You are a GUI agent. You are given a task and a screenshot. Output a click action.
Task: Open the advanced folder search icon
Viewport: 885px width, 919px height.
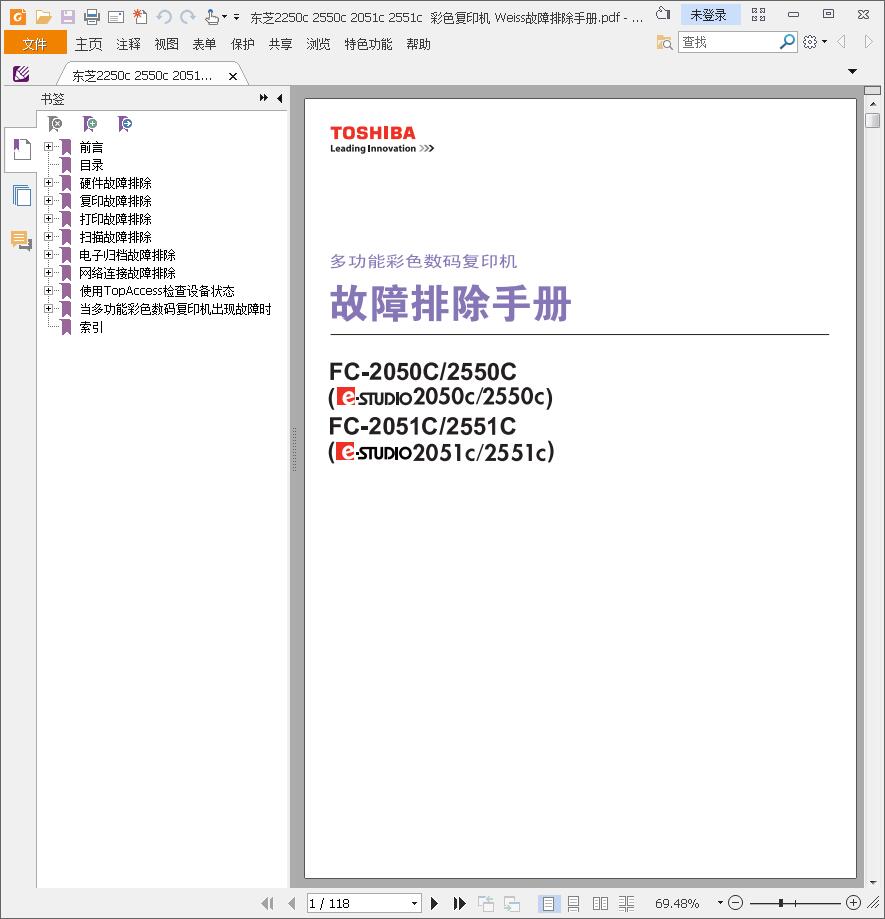pyautogui.click(x=664, y=42)
